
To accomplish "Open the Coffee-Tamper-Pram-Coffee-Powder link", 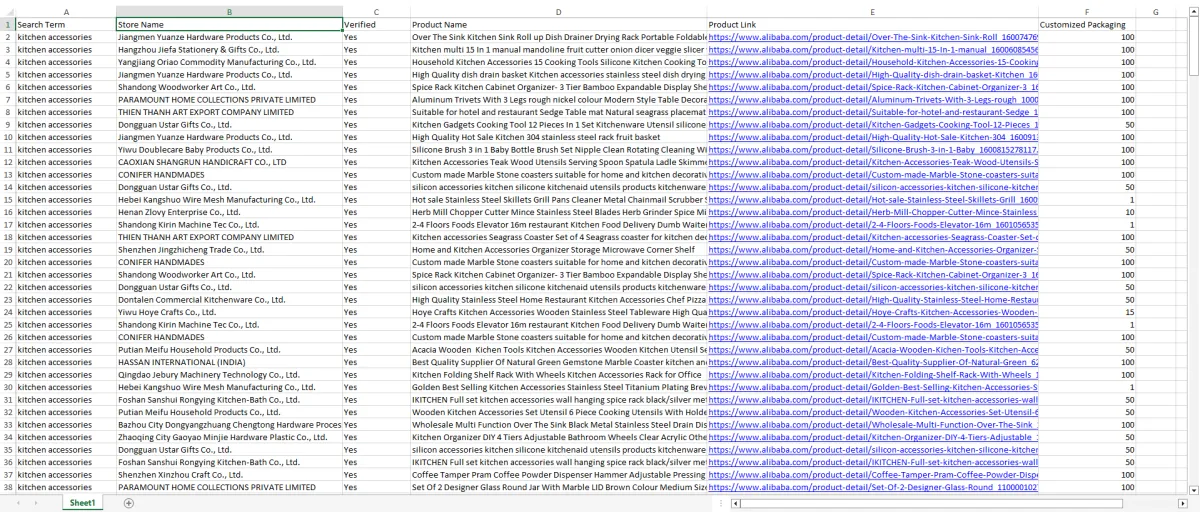I will tap(873, 474).
